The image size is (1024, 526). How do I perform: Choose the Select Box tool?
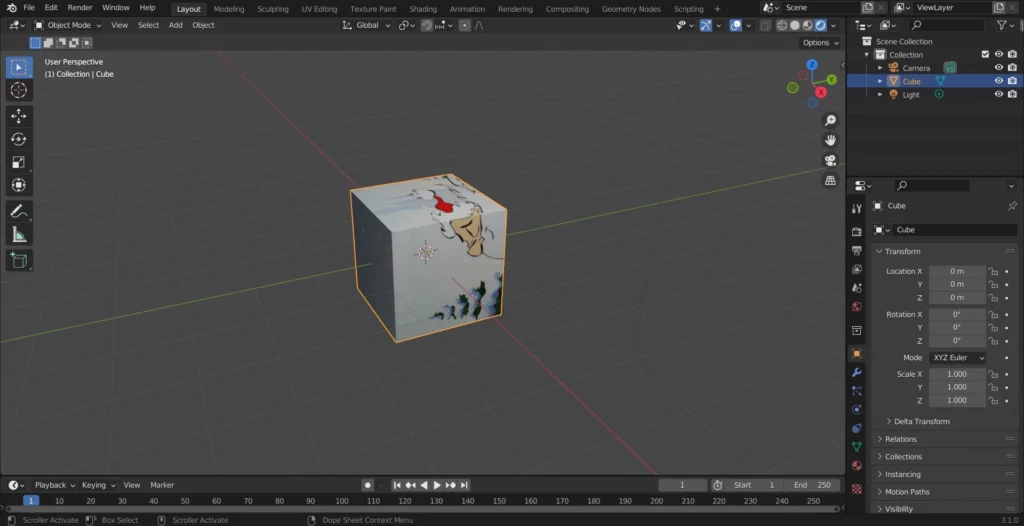pos(19,67)
